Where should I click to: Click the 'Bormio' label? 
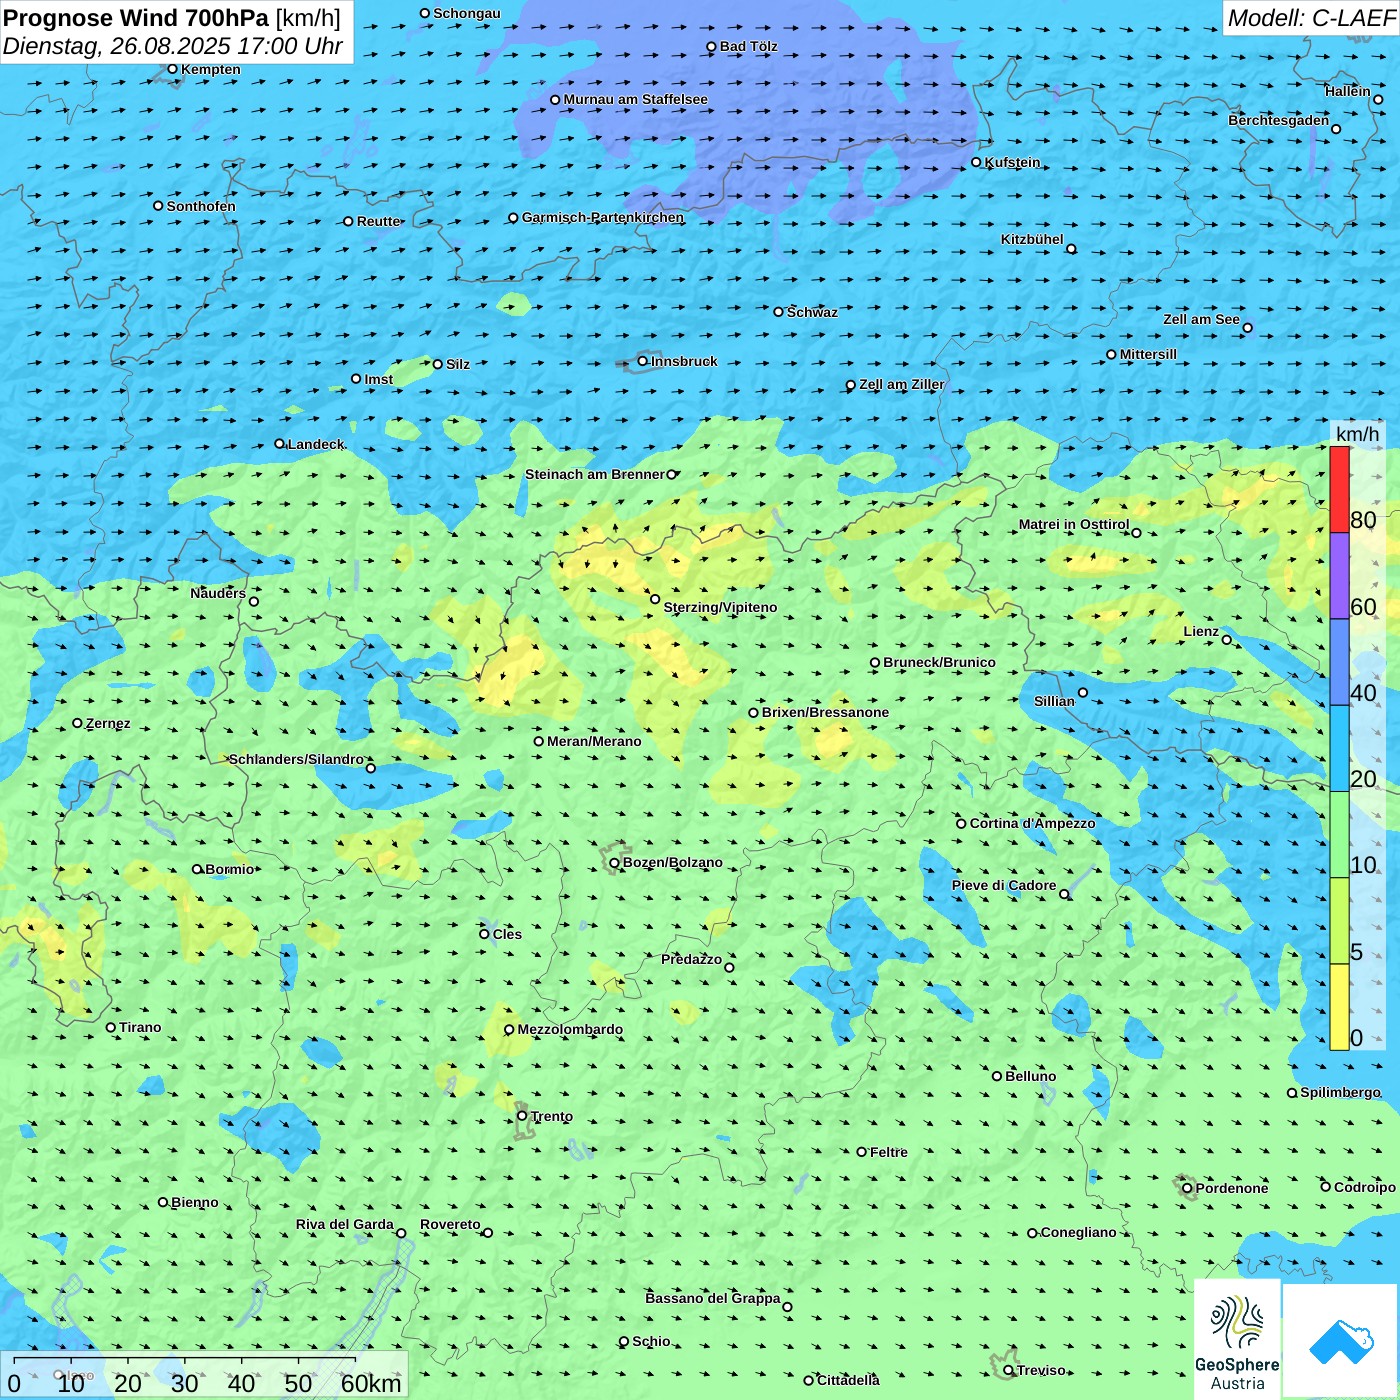pos(230,869)
